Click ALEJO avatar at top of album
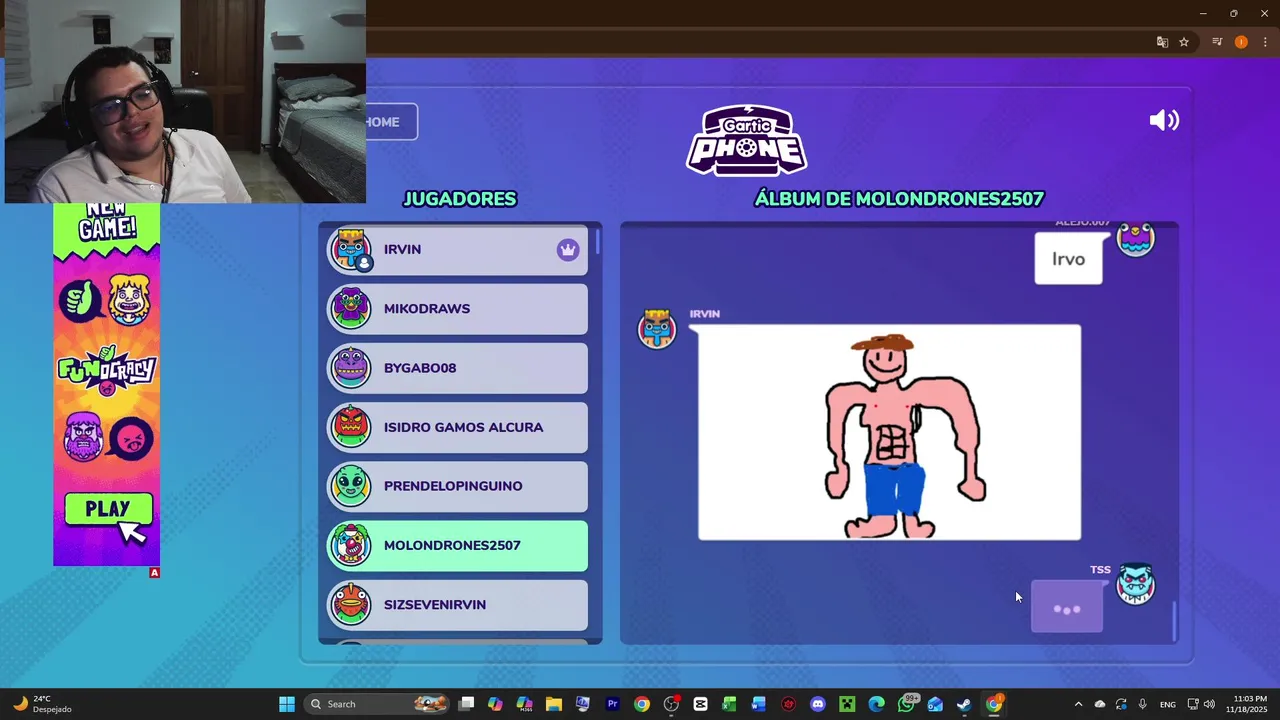This screenshot has width=1280, height=720. [1135, 239]
